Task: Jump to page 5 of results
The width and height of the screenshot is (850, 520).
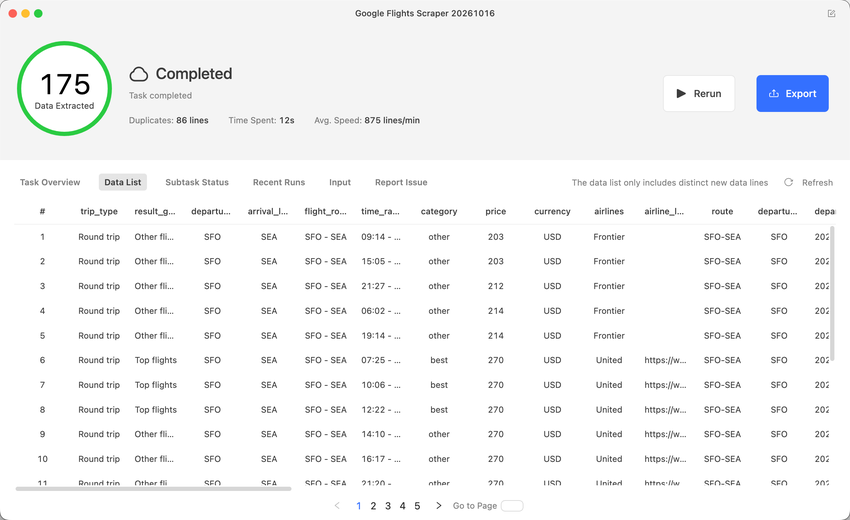Action: click(x=417, y=506)
